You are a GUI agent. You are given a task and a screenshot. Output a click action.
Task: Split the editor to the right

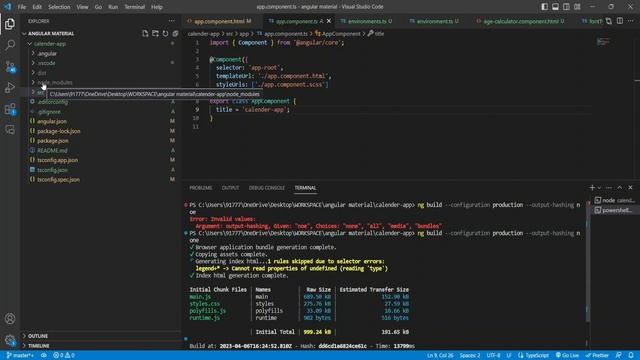(620, 21)
